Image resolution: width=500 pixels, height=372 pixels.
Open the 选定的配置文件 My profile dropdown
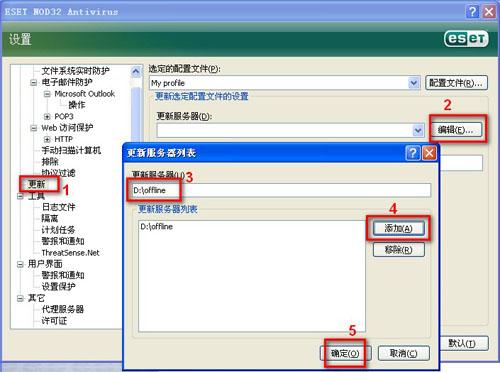click(414, 83)
